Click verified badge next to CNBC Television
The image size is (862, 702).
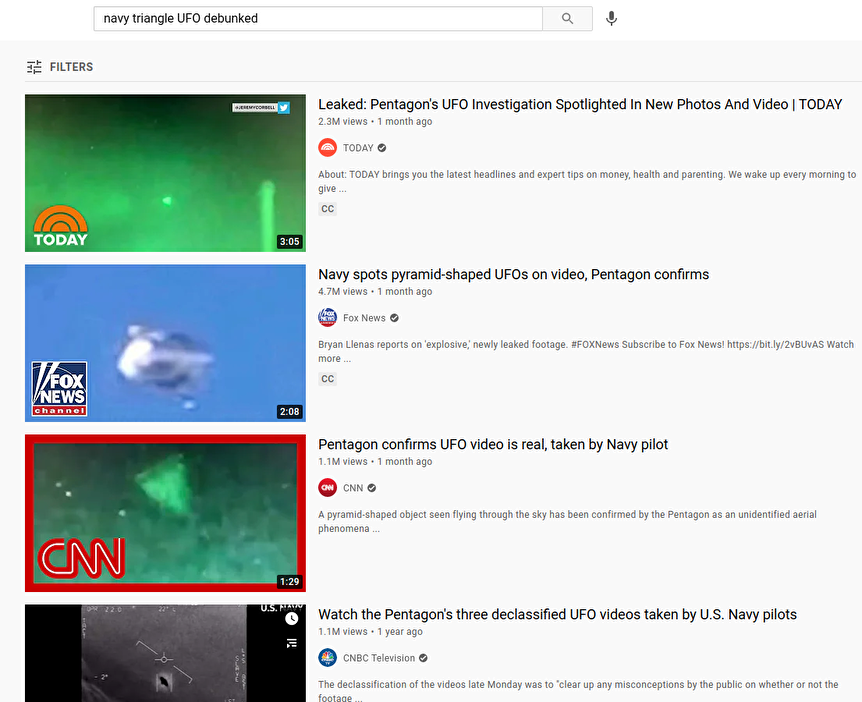[423, 658]
